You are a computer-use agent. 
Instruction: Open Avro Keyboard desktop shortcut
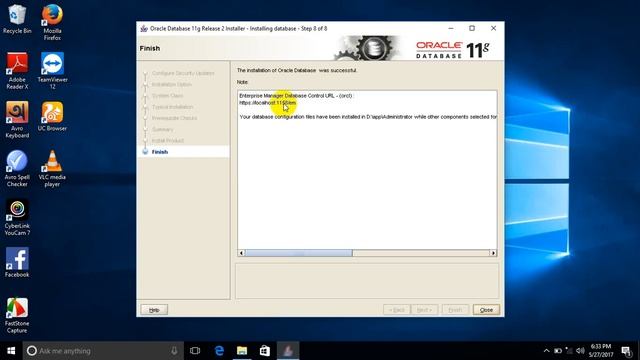click(x=17, y=120)
